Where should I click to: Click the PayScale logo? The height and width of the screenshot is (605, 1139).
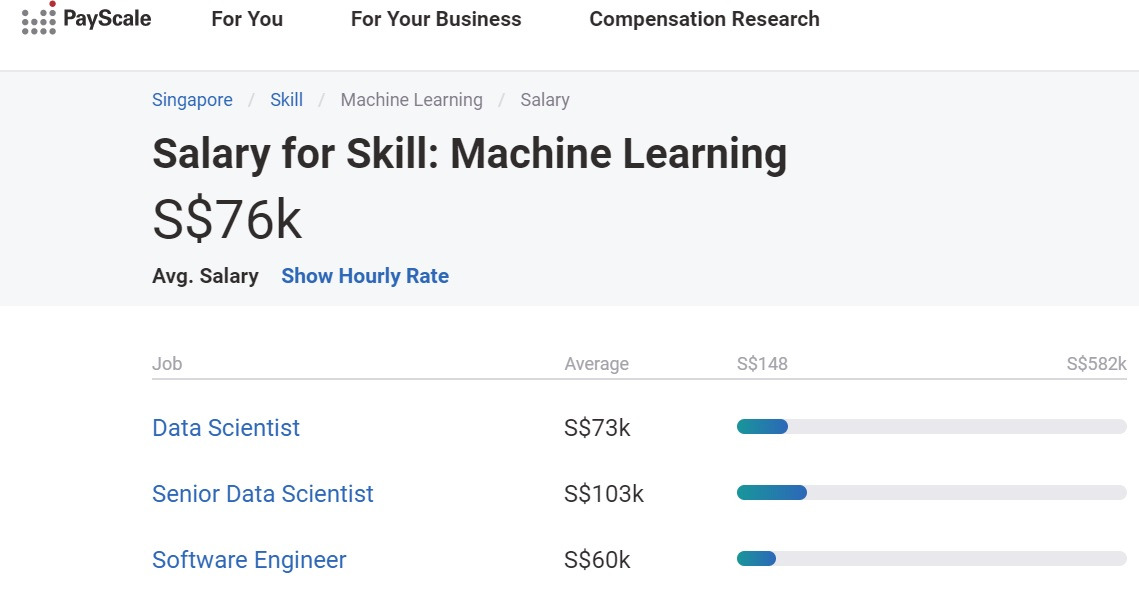pos(86,19)
